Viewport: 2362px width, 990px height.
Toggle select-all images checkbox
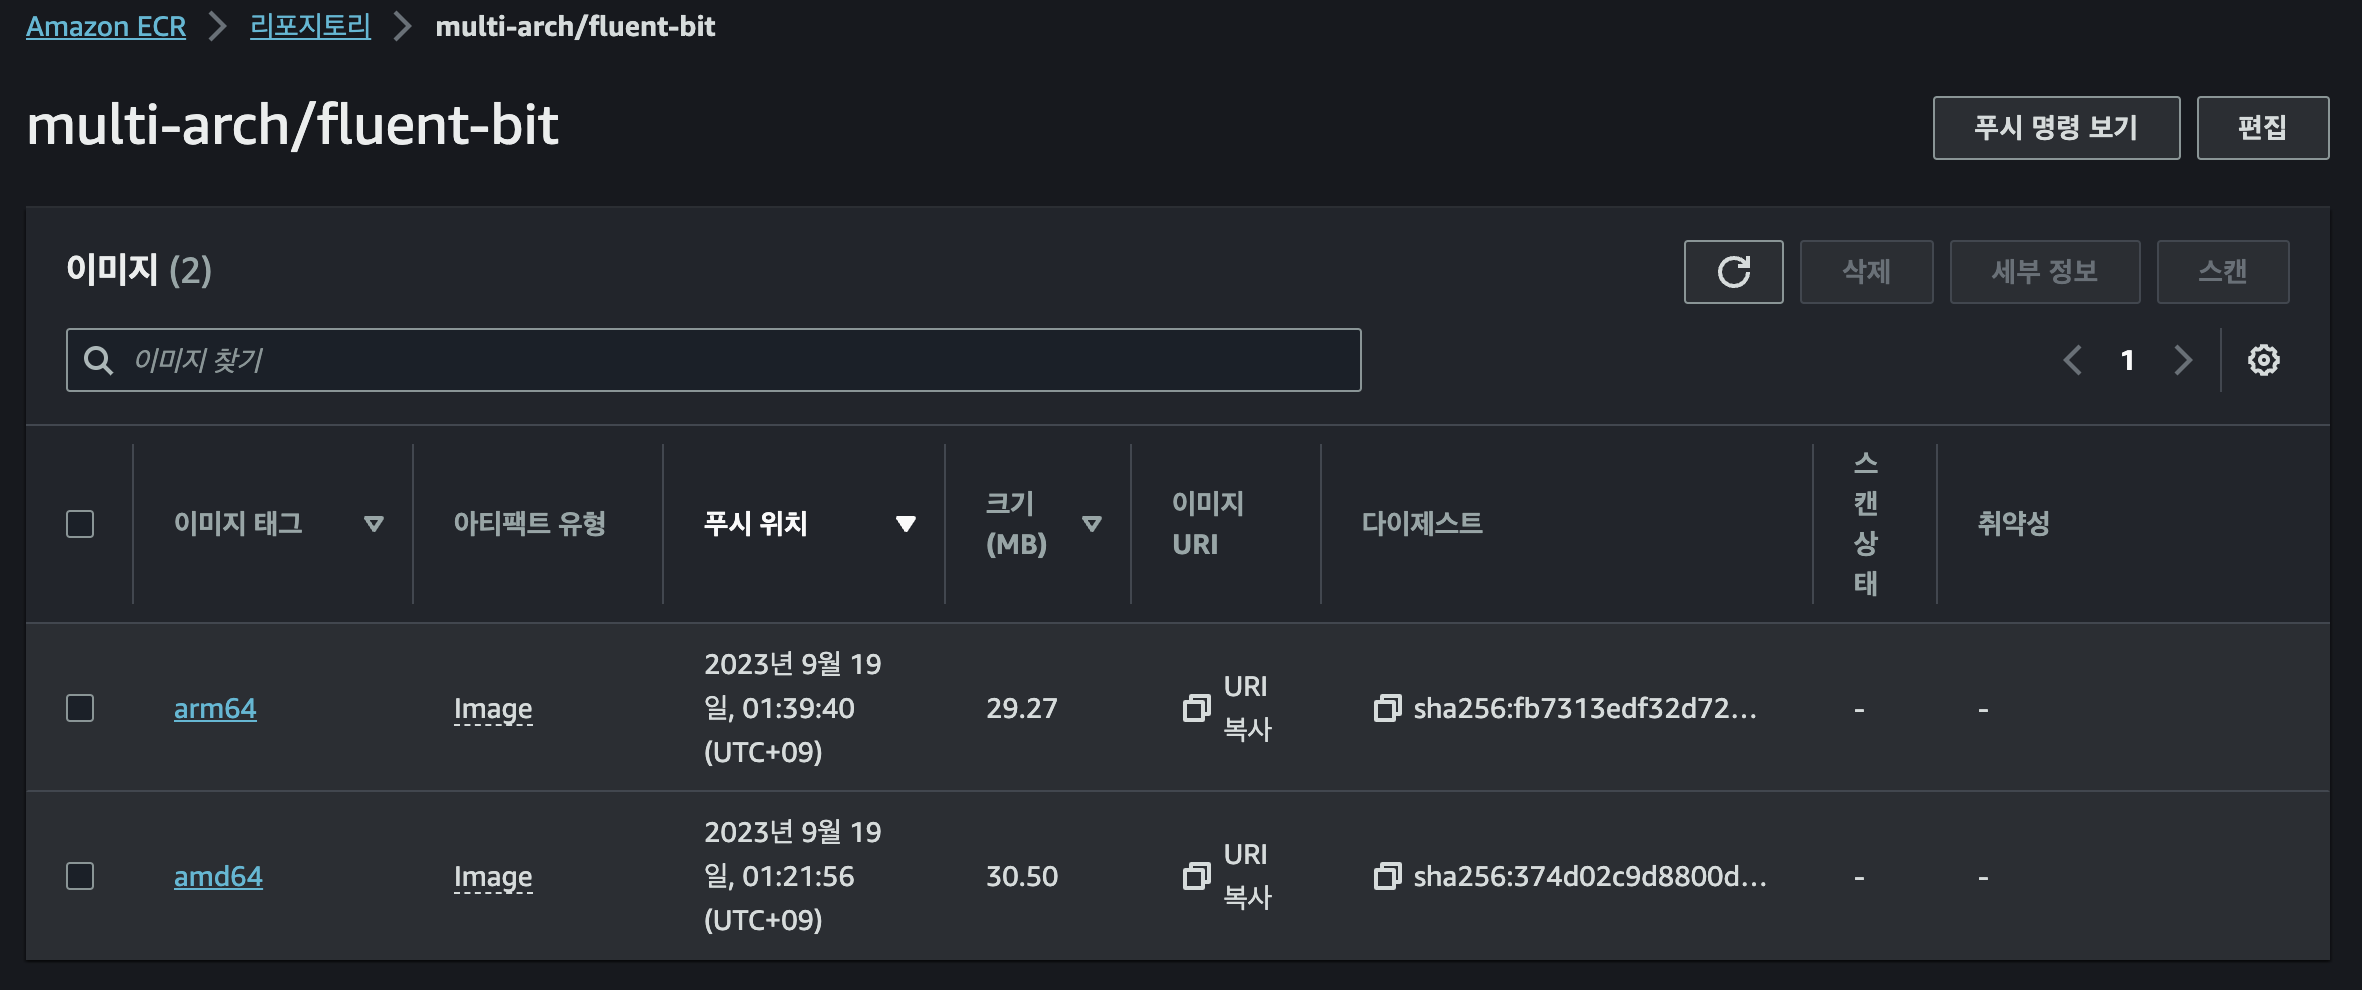[x=80, y=524]
